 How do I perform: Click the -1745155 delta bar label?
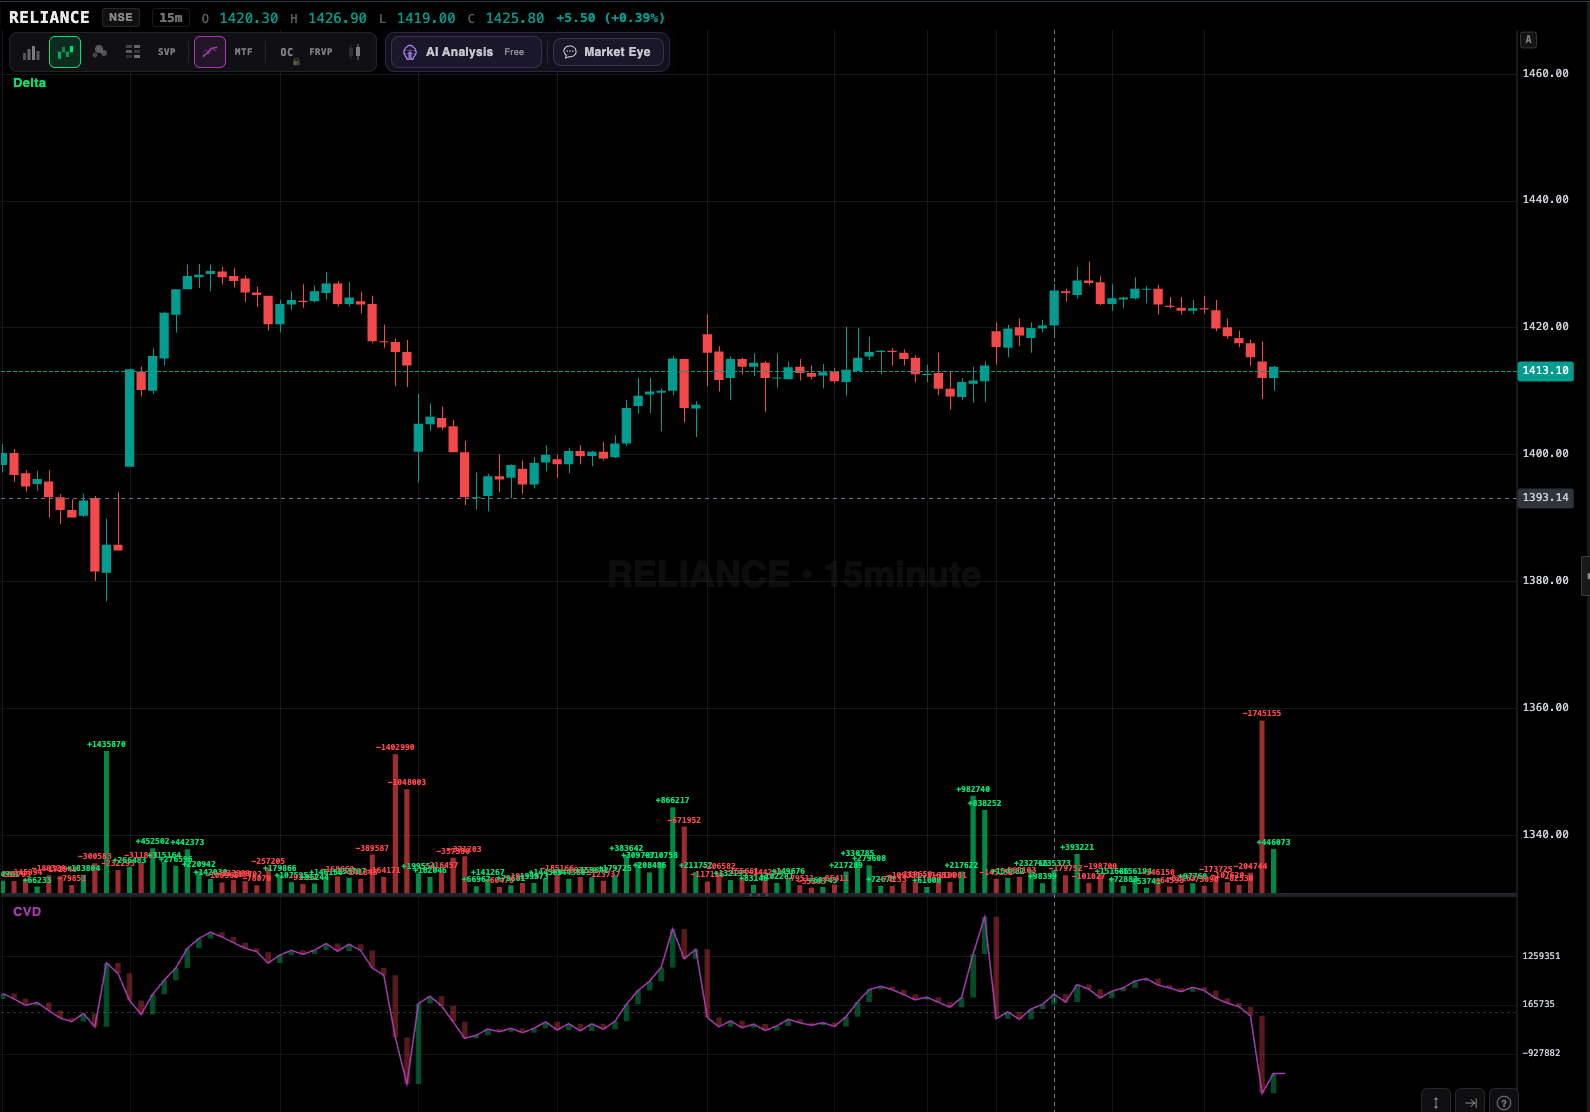point(1262,713)
